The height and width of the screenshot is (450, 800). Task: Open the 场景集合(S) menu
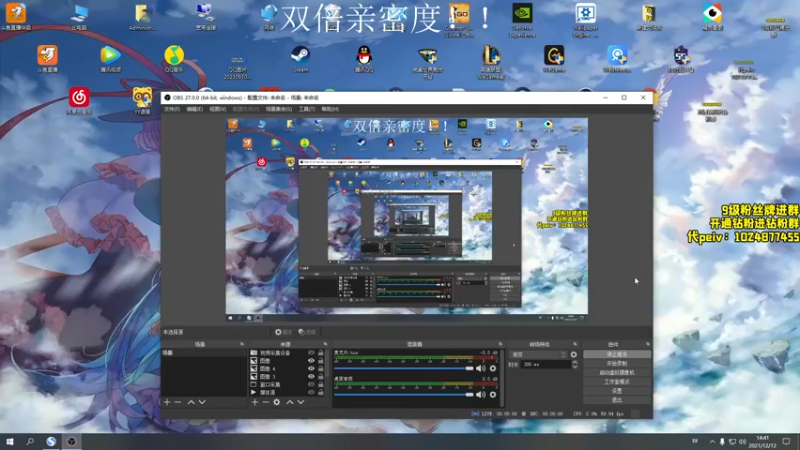[x=279, y=109]
